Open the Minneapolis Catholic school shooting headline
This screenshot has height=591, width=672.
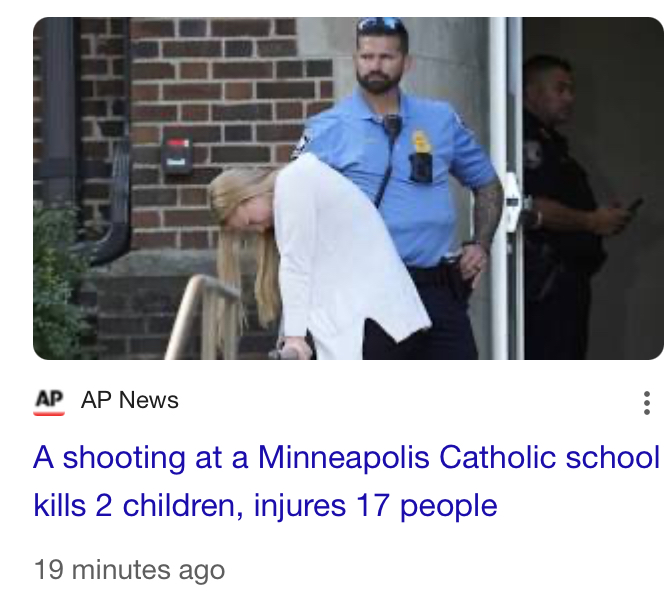pyautogui.click(x=346, y=481)
